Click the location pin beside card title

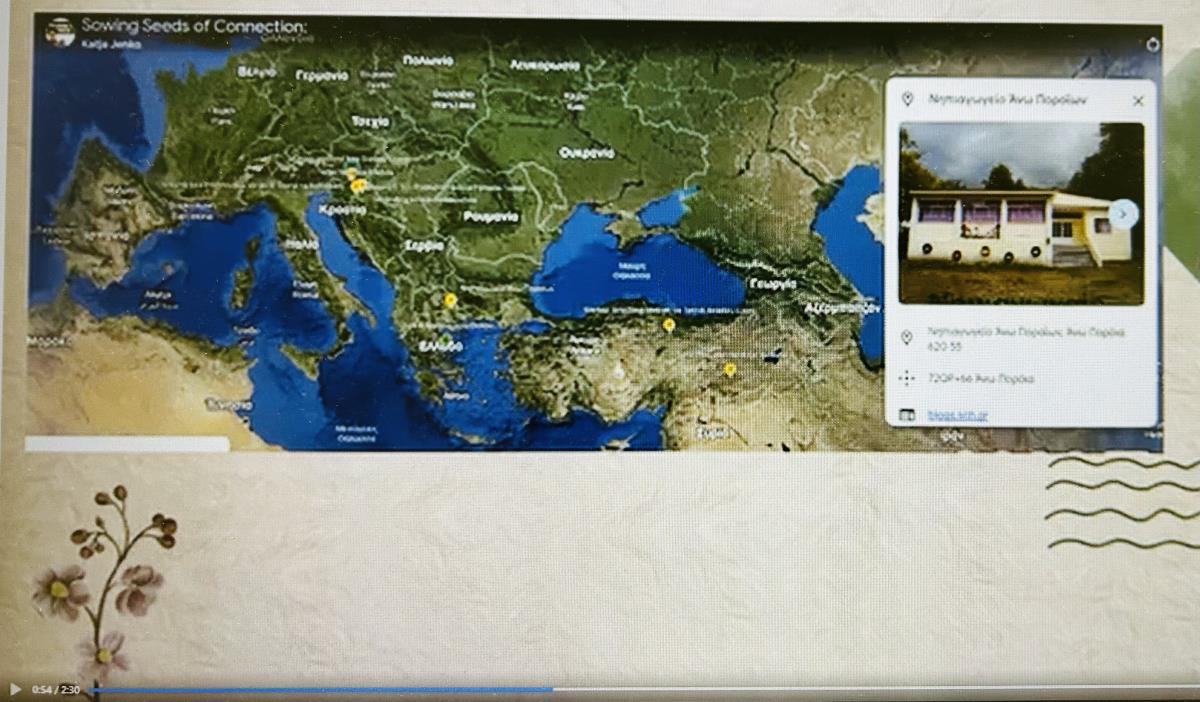(x=907, y=100)
